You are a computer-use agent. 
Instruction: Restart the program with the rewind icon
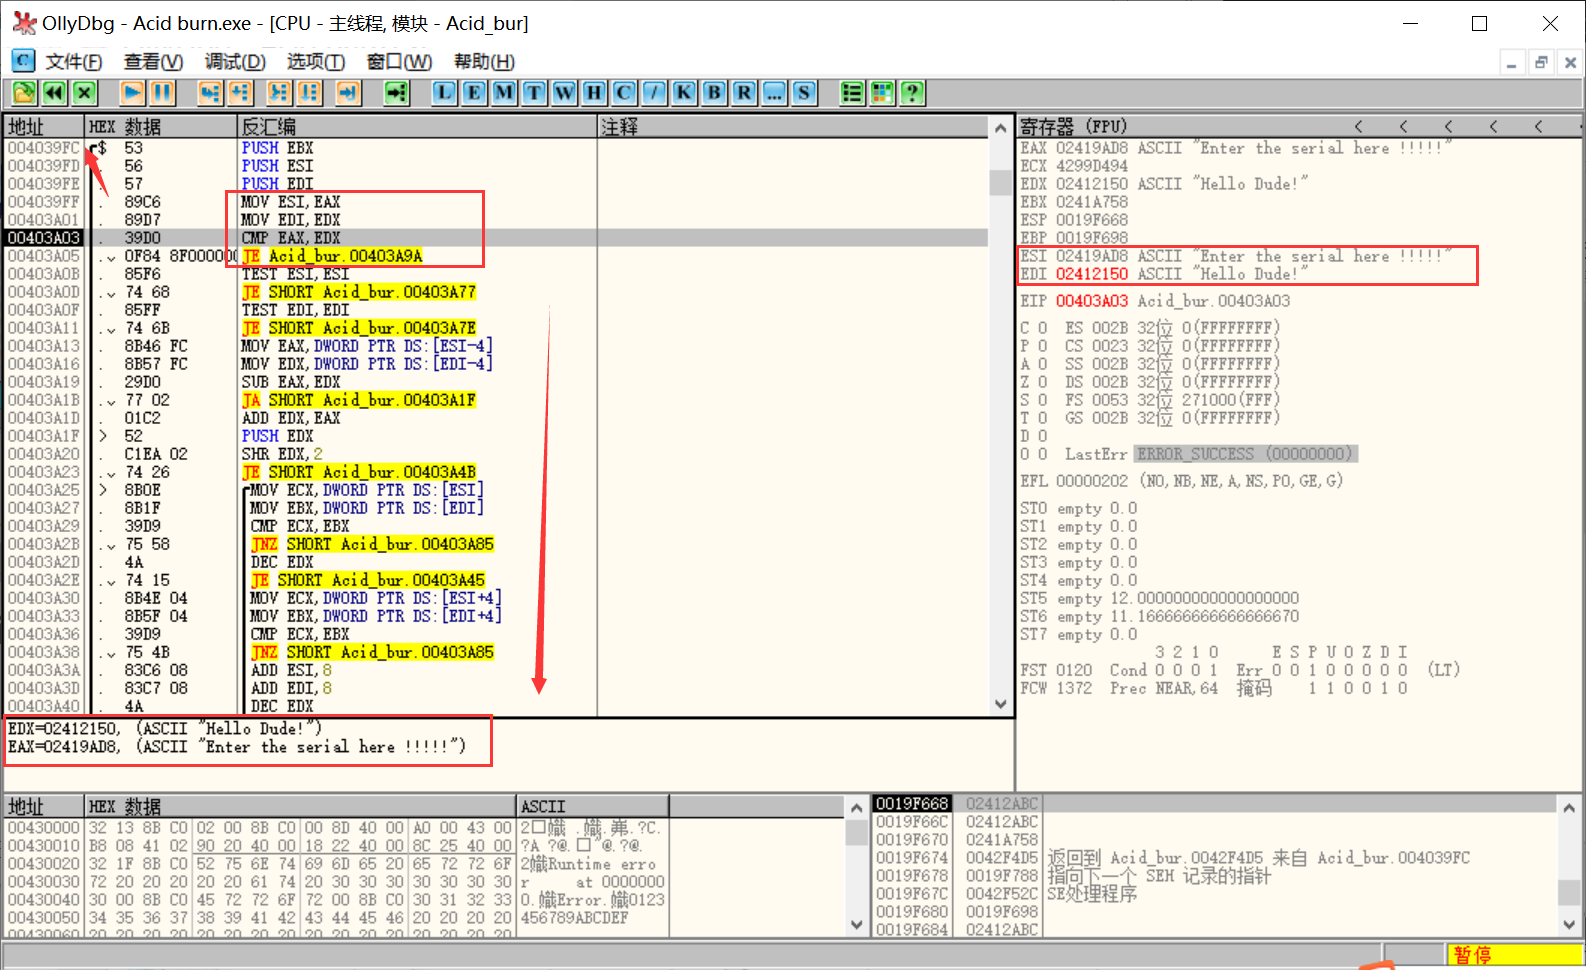click(54, 93)
